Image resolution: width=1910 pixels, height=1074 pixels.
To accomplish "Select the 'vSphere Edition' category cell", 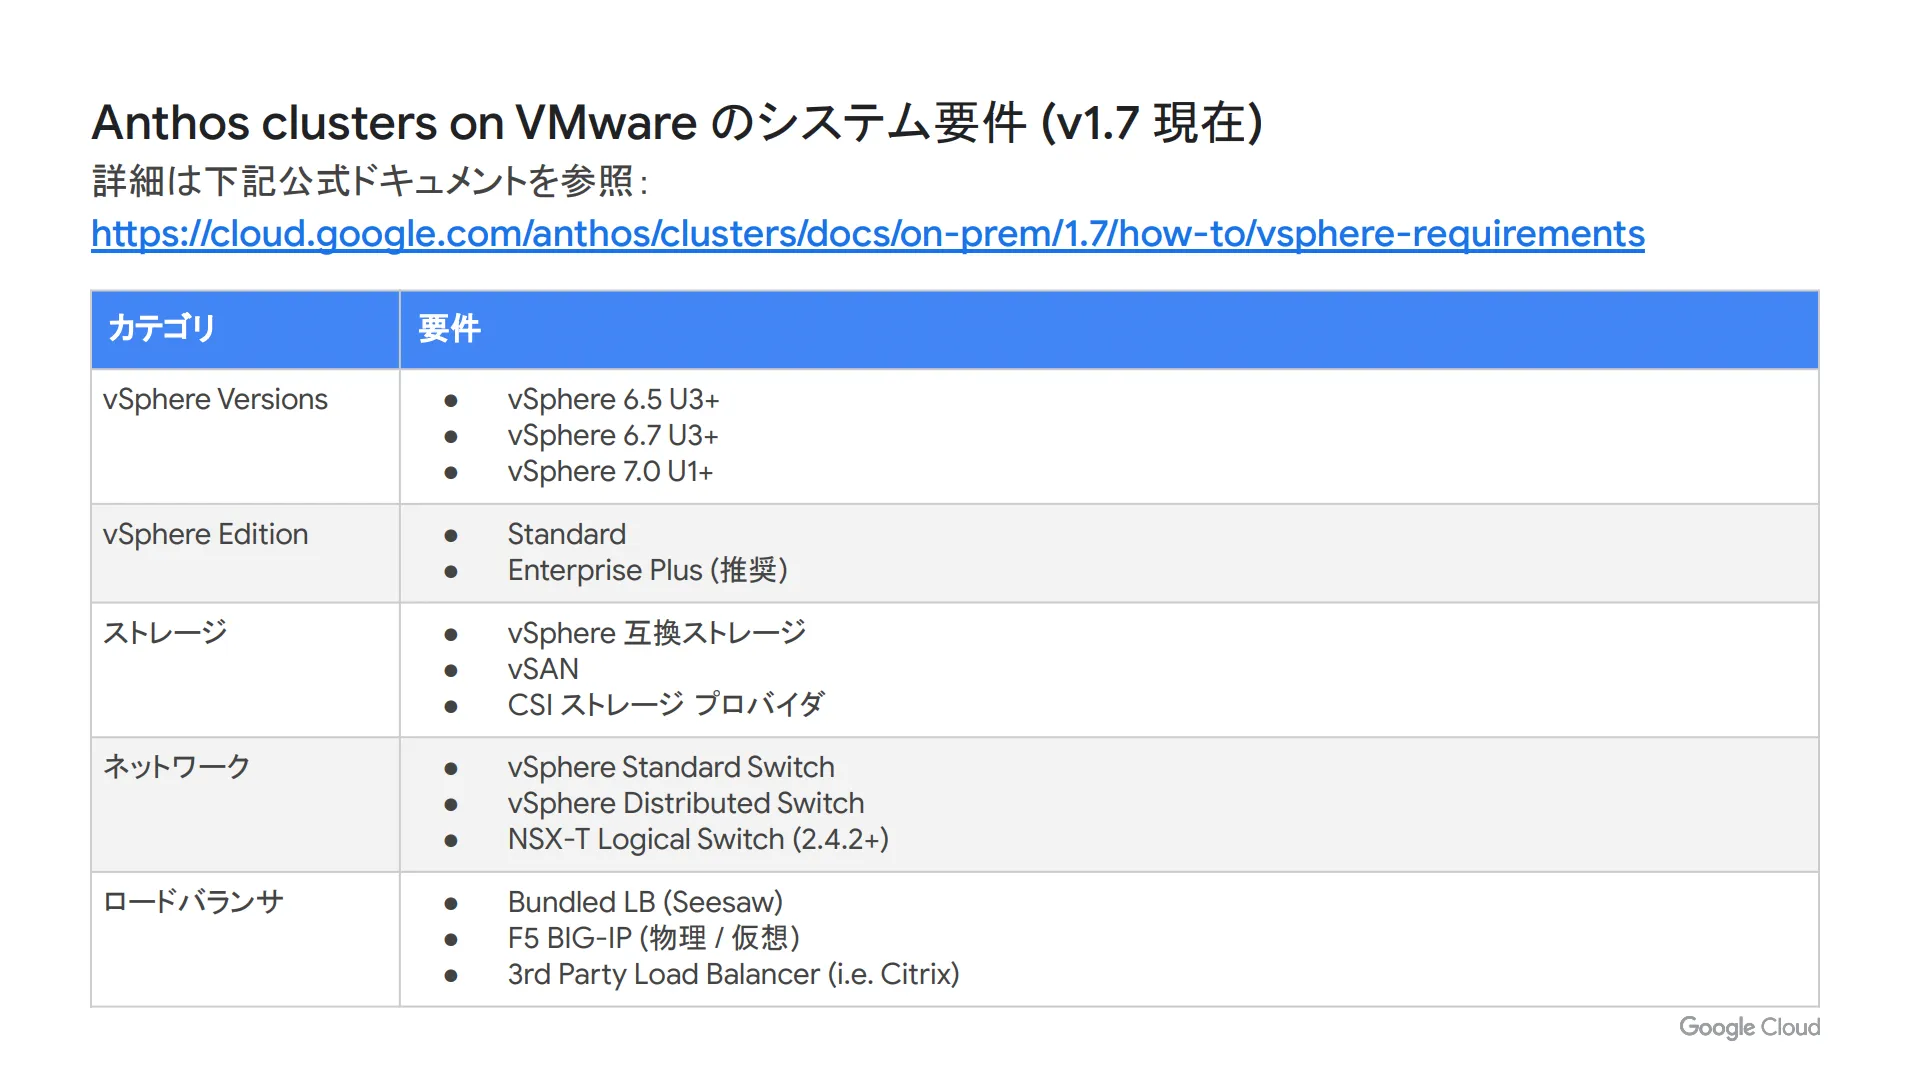I will point(245,553).
